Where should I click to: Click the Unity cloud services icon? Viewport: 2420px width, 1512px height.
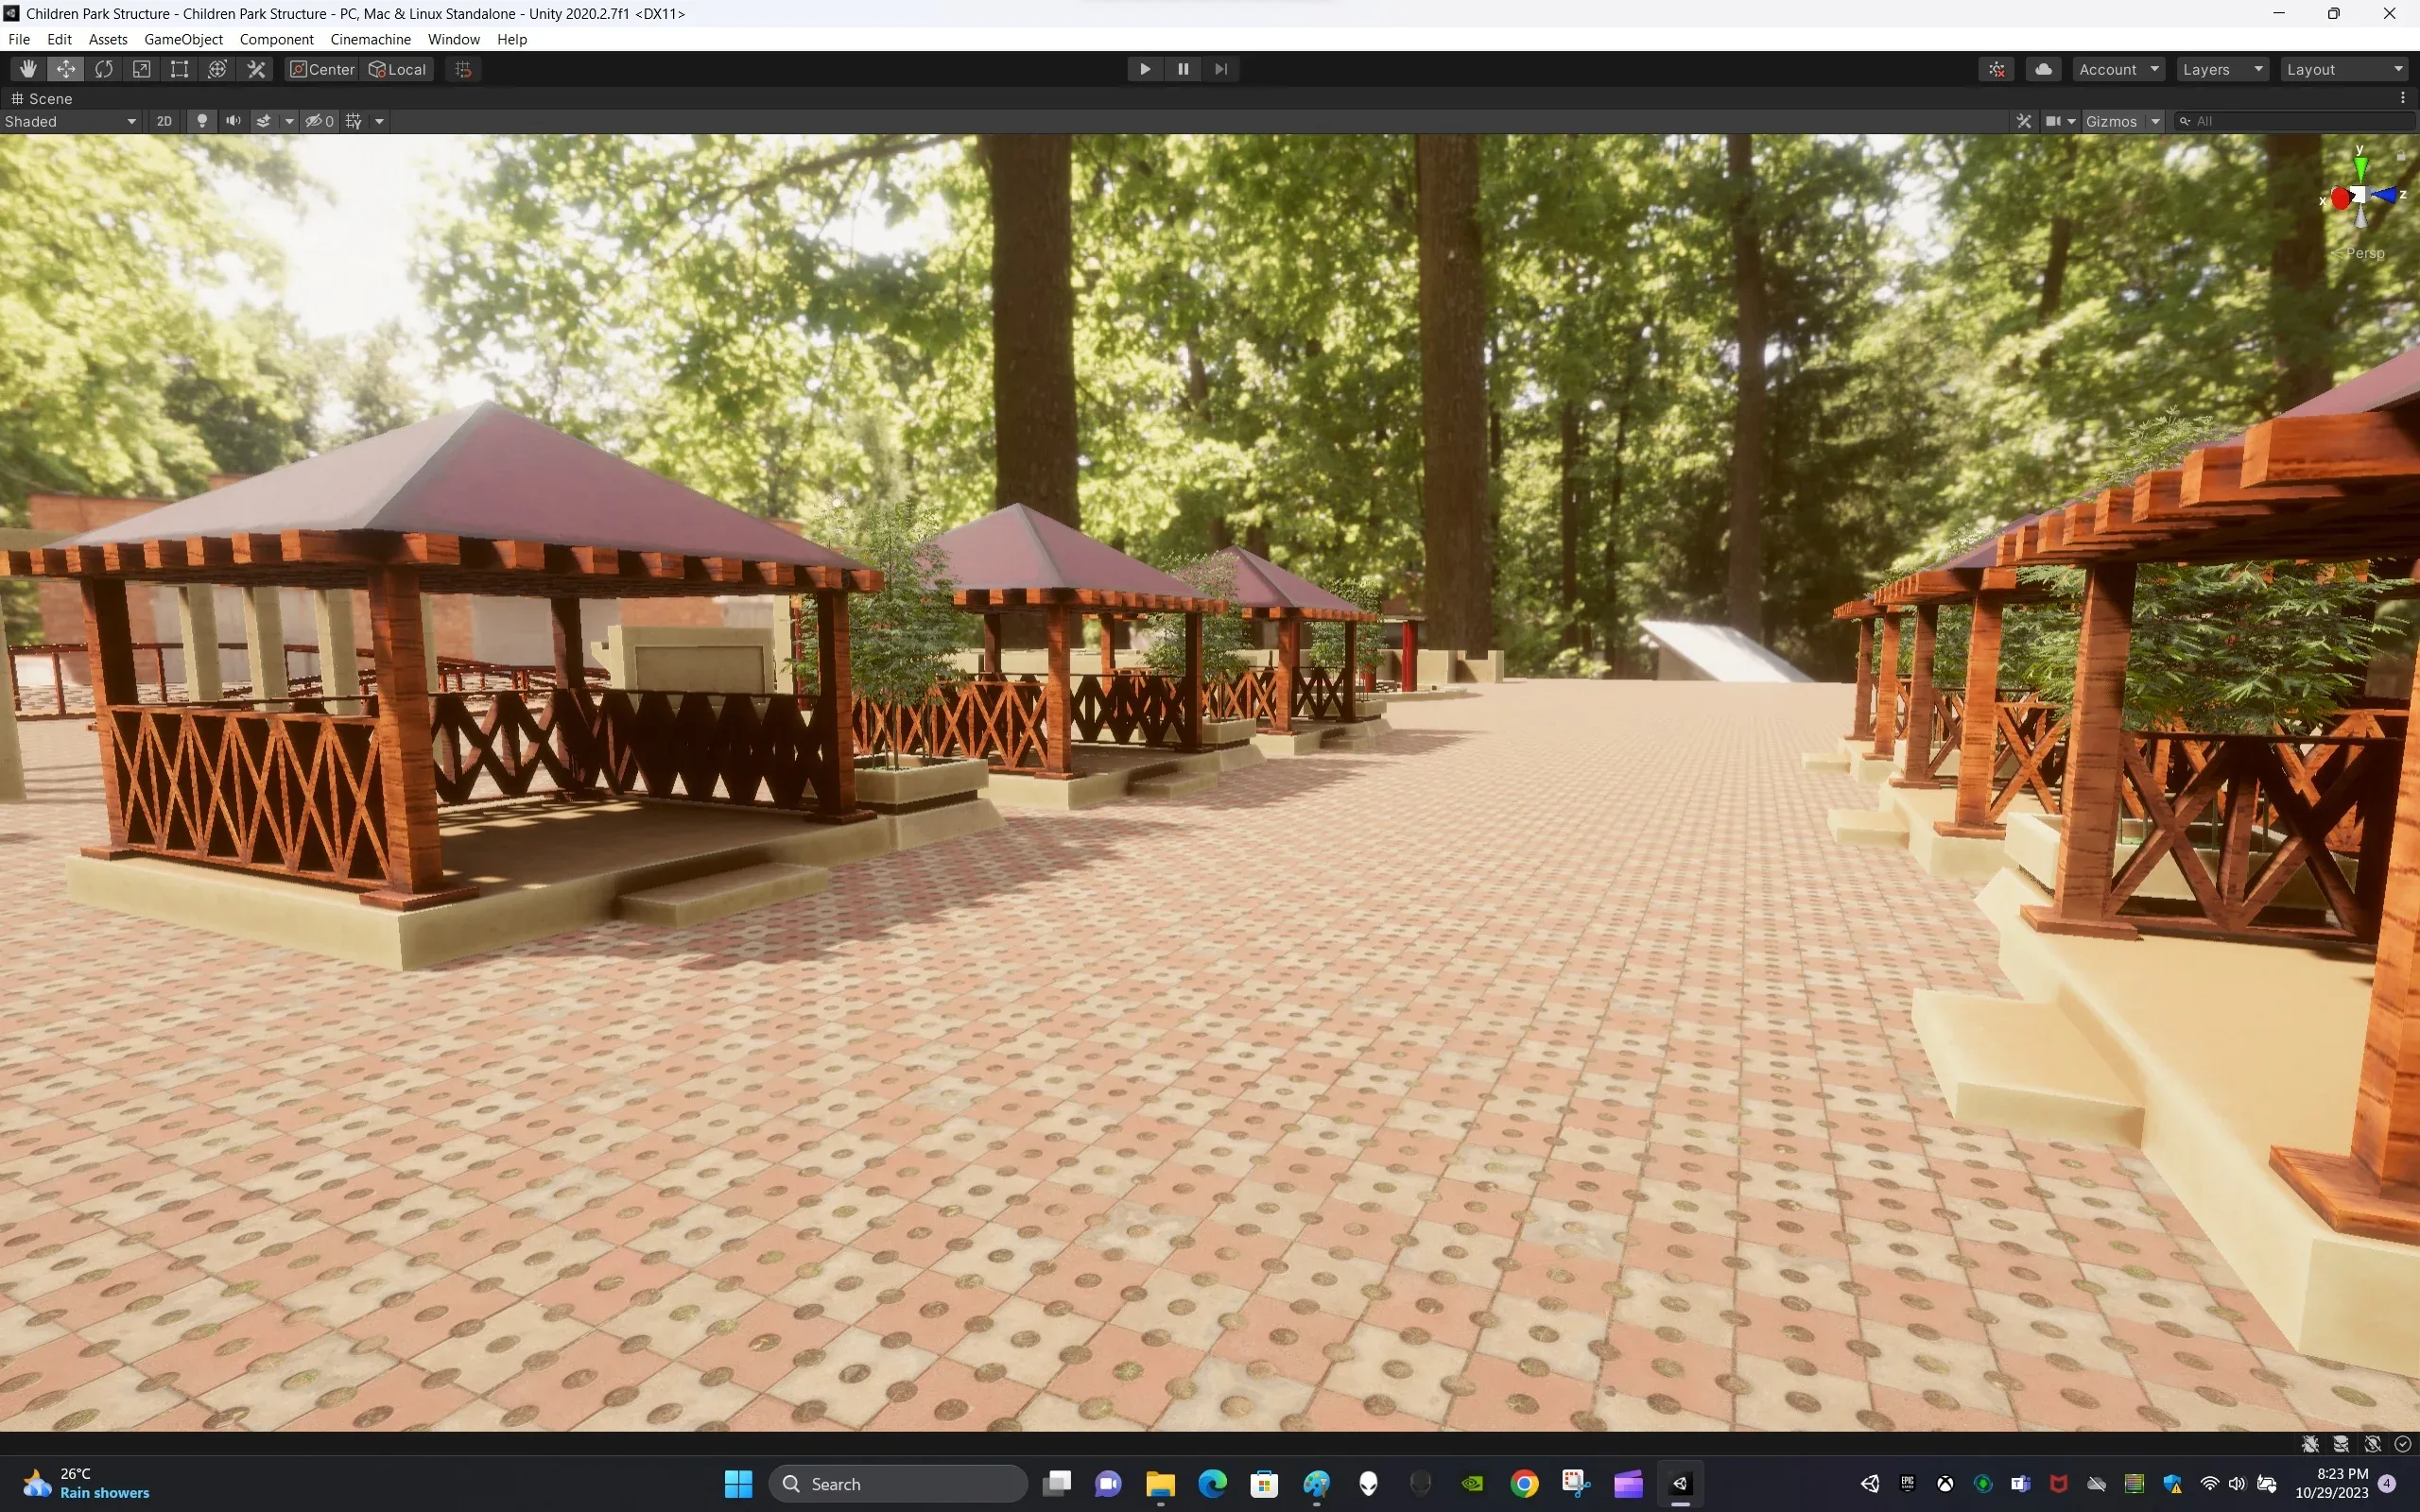click(x=2044, y=68)
